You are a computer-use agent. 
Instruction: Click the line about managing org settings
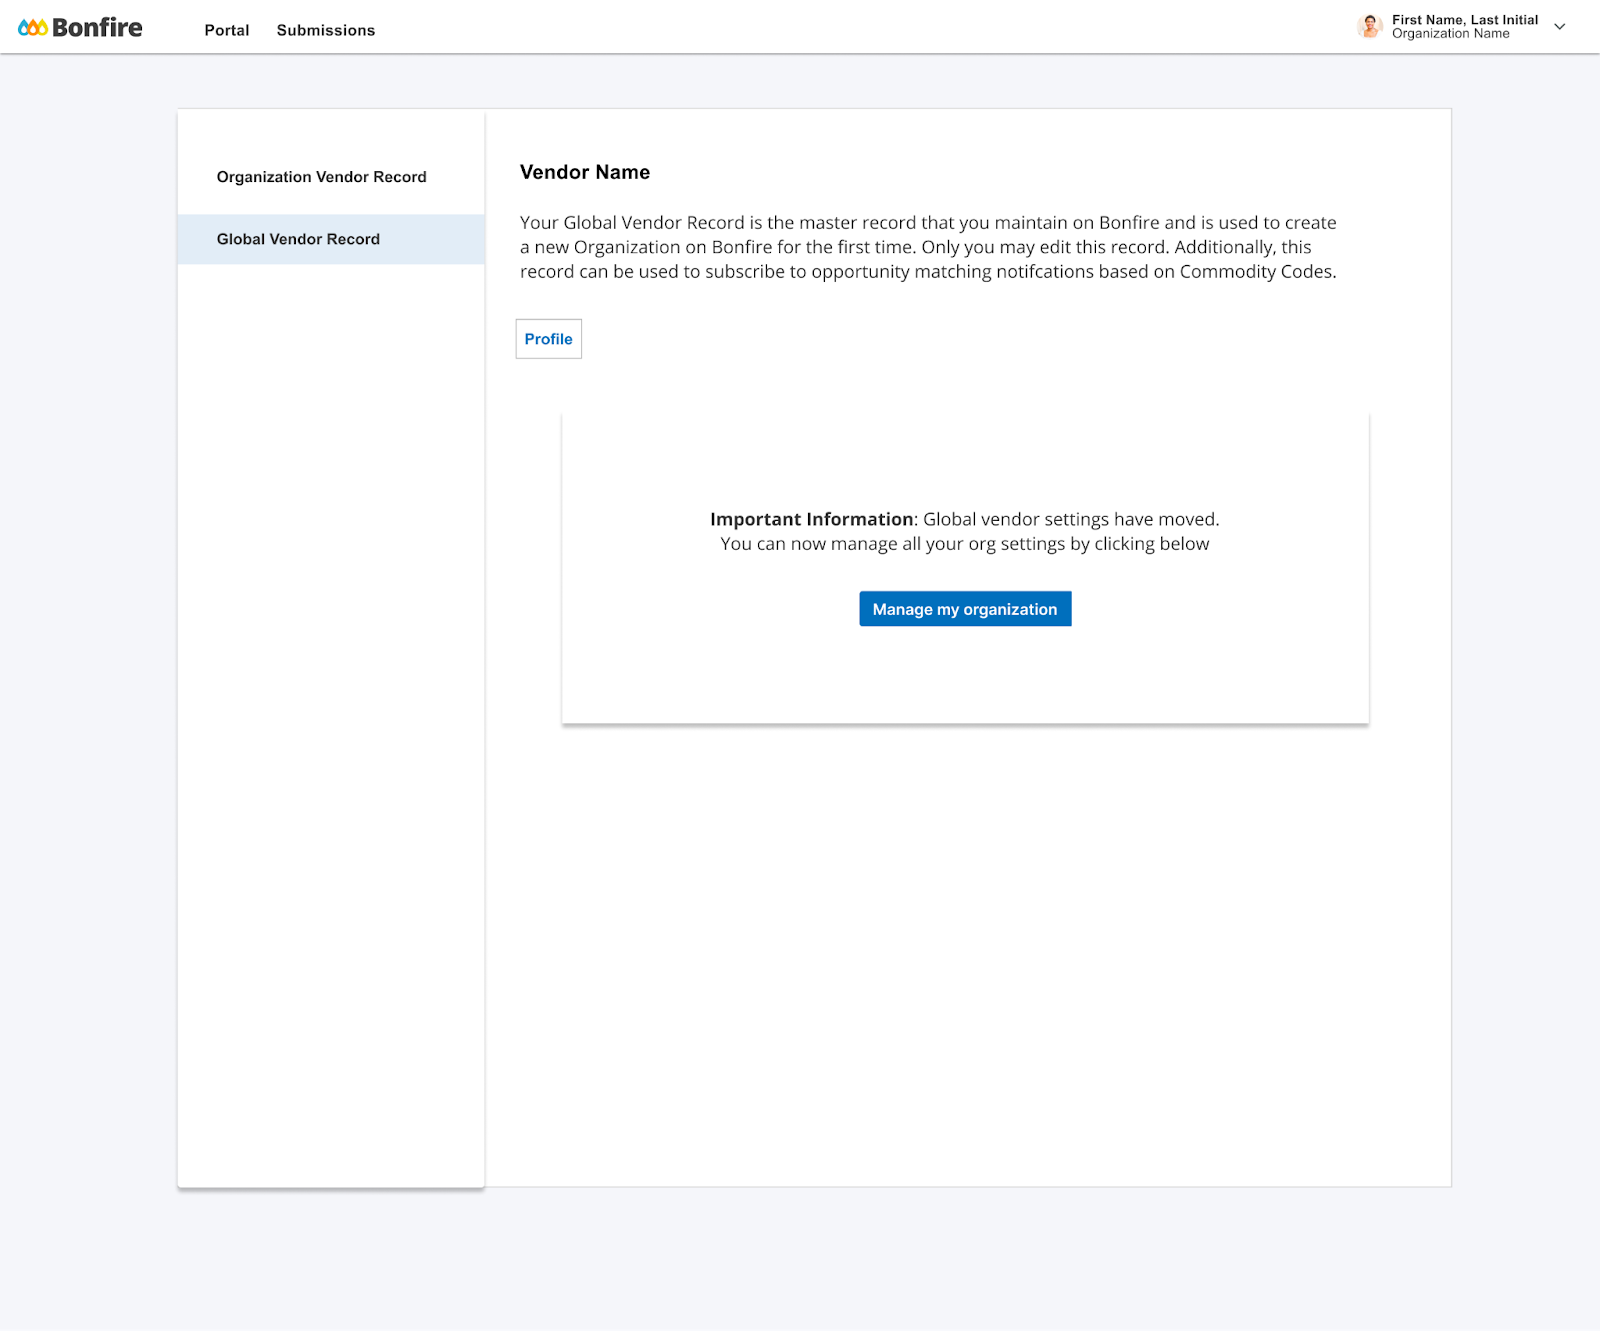click(965, 544)
